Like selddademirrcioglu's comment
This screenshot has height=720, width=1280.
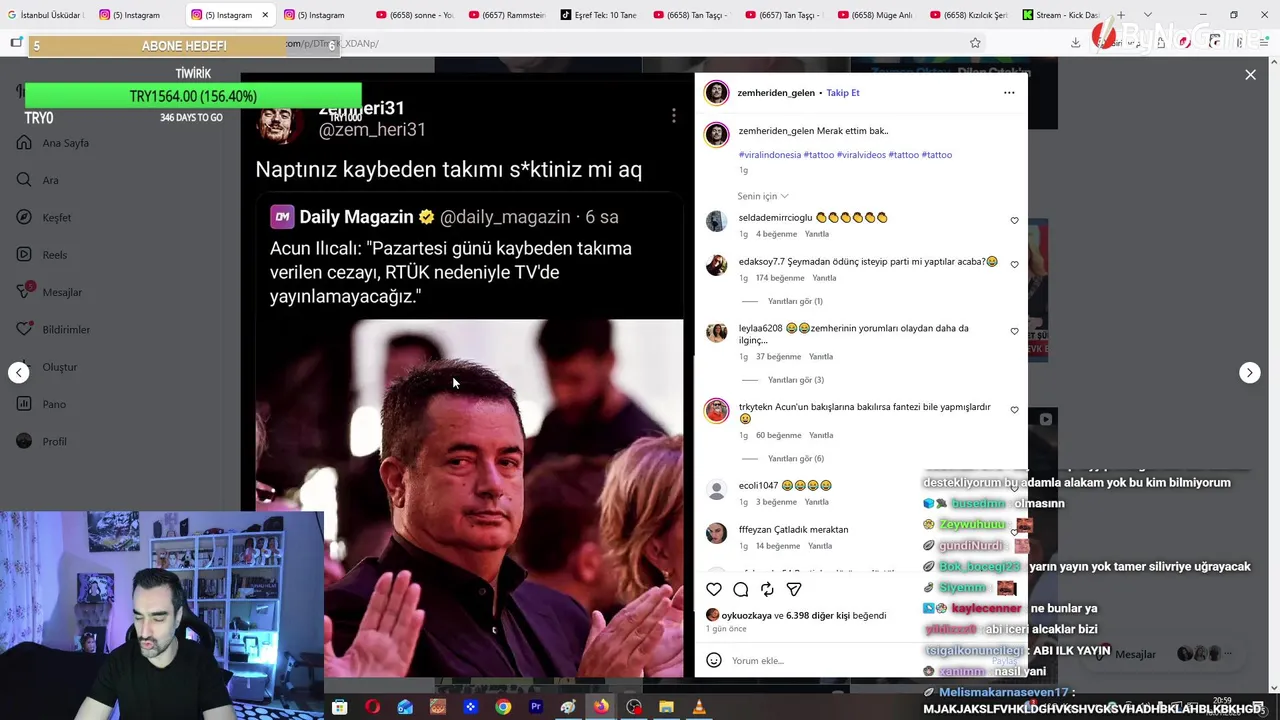tap(1014, 221)
